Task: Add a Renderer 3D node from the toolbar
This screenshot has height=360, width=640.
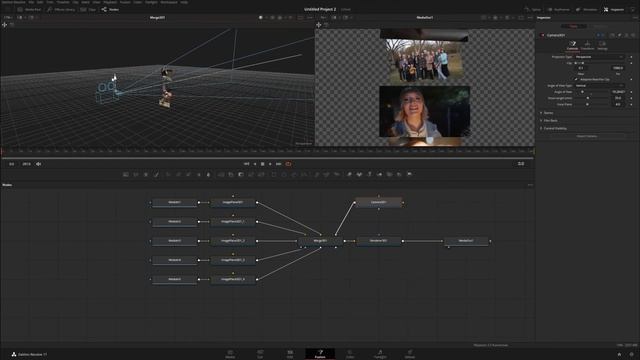Action: (x=409, y=174)
